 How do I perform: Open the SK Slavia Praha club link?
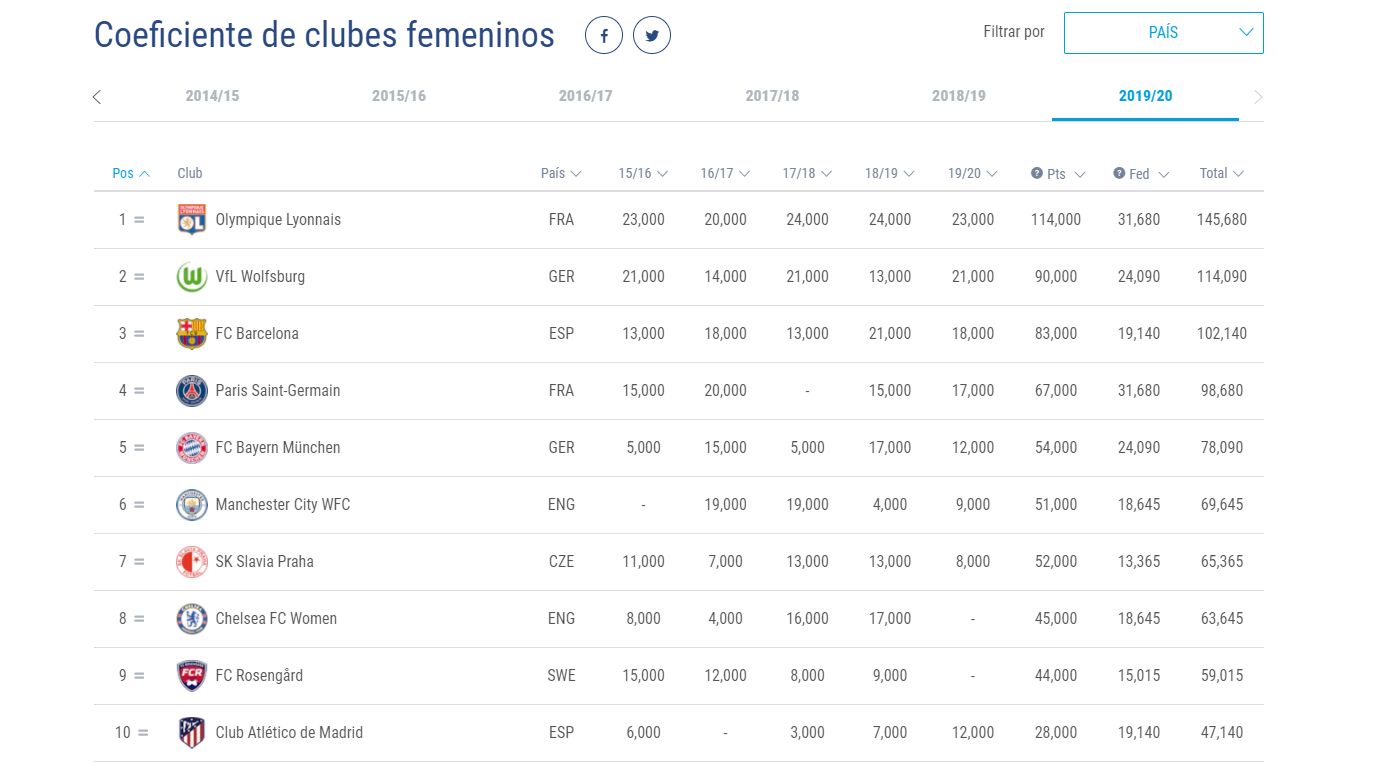[x=265, y=561]
